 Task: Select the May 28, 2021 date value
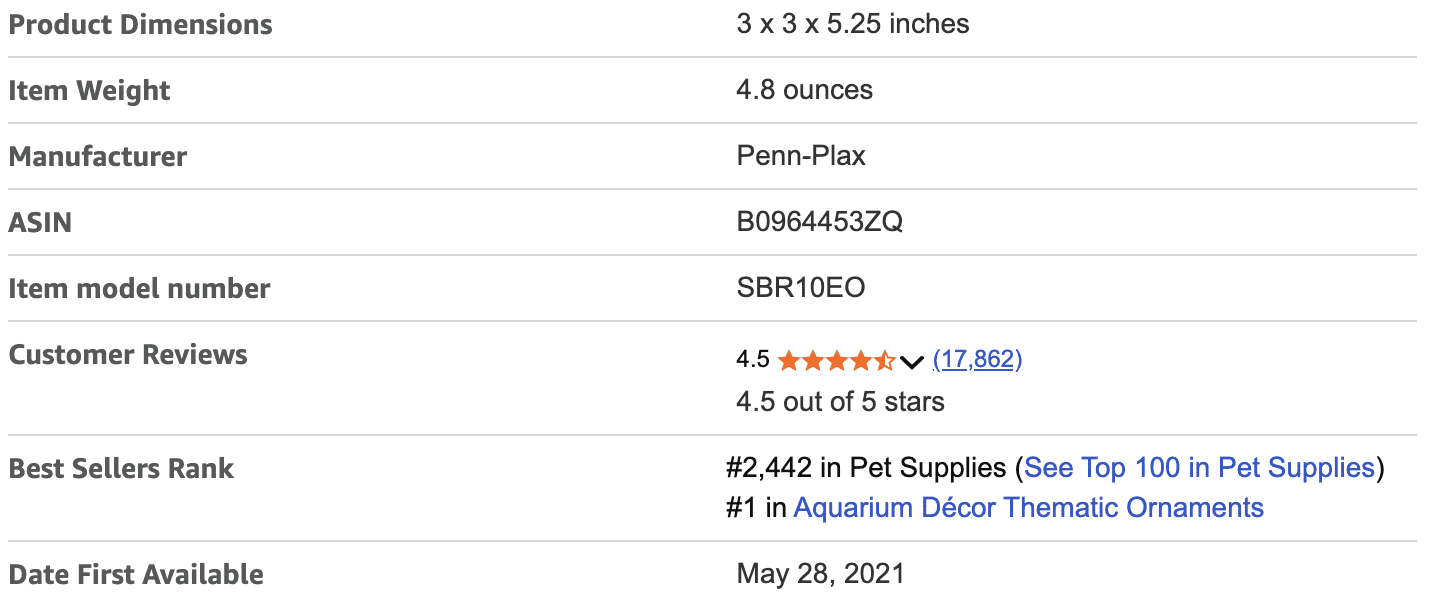tap(820, 574)
